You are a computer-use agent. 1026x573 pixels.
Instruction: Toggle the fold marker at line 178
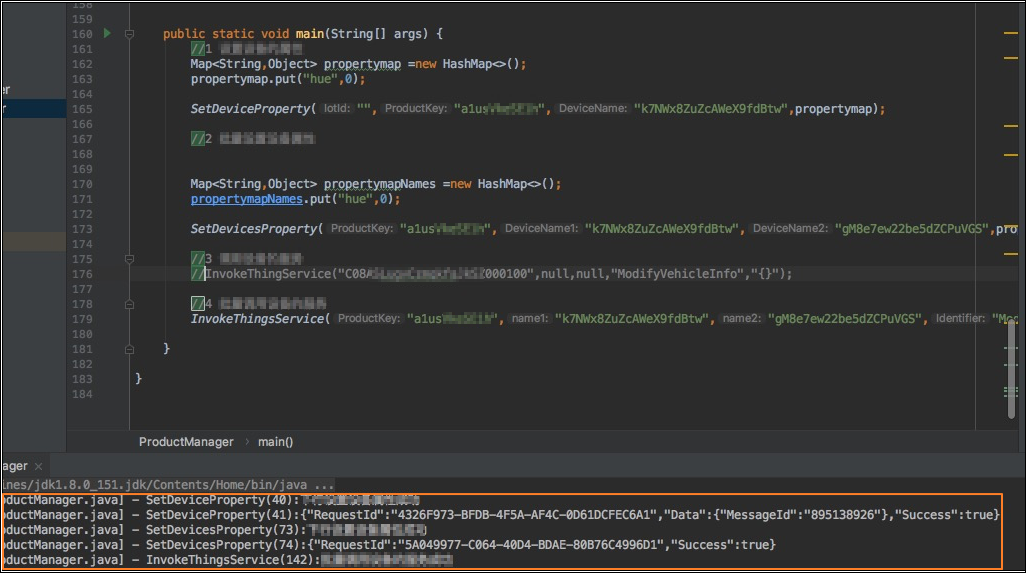tap(129, 304)
